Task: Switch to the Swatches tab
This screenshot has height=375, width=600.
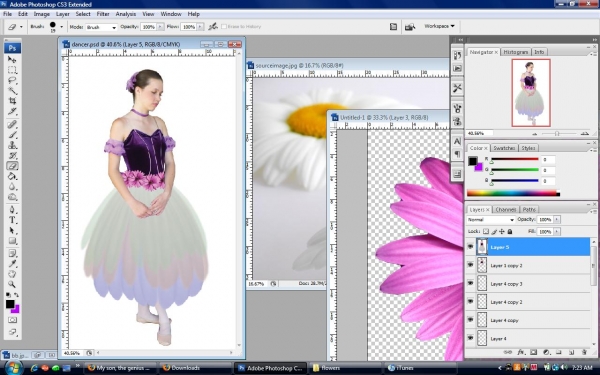Action: (x=504, y=148)
